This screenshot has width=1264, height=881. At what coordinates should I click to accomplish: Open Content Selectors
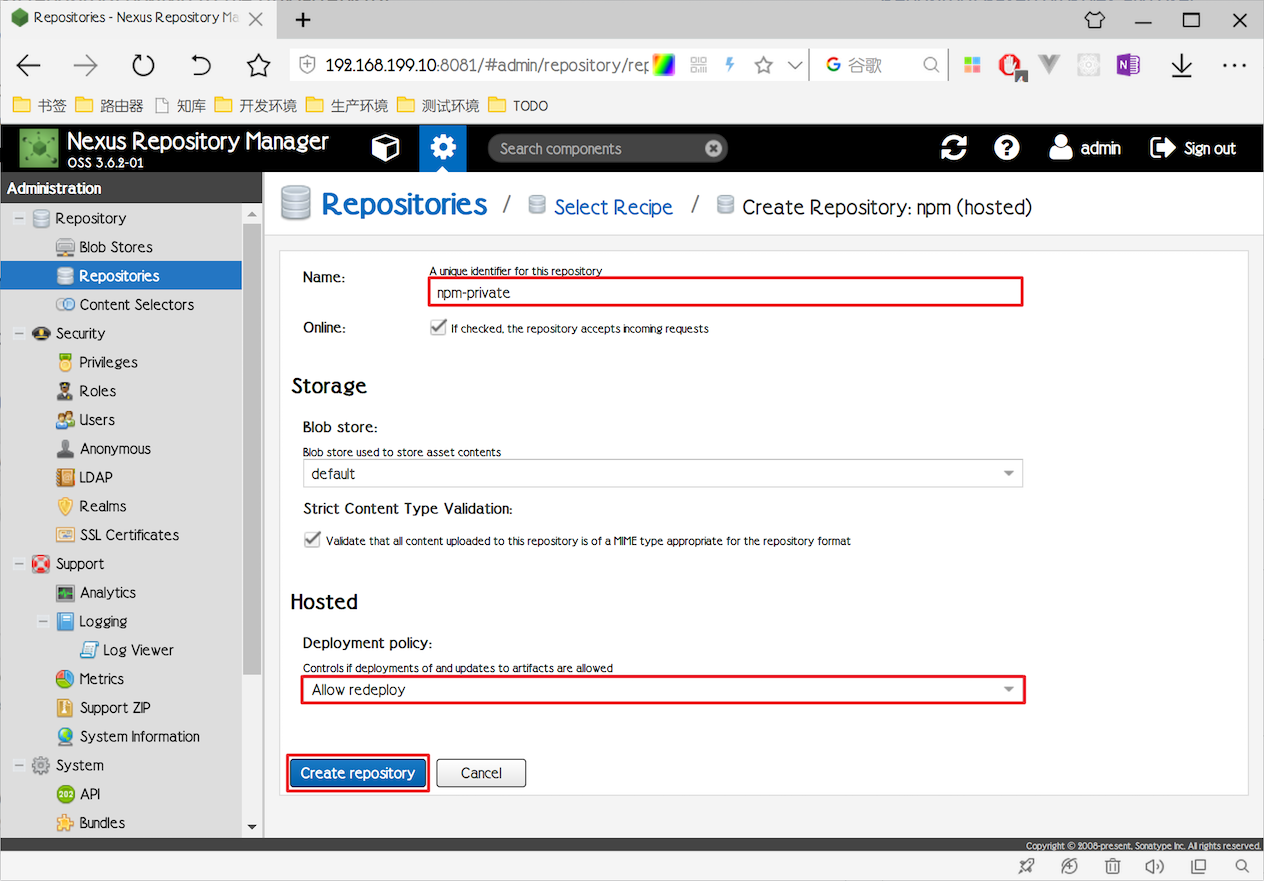137,305
